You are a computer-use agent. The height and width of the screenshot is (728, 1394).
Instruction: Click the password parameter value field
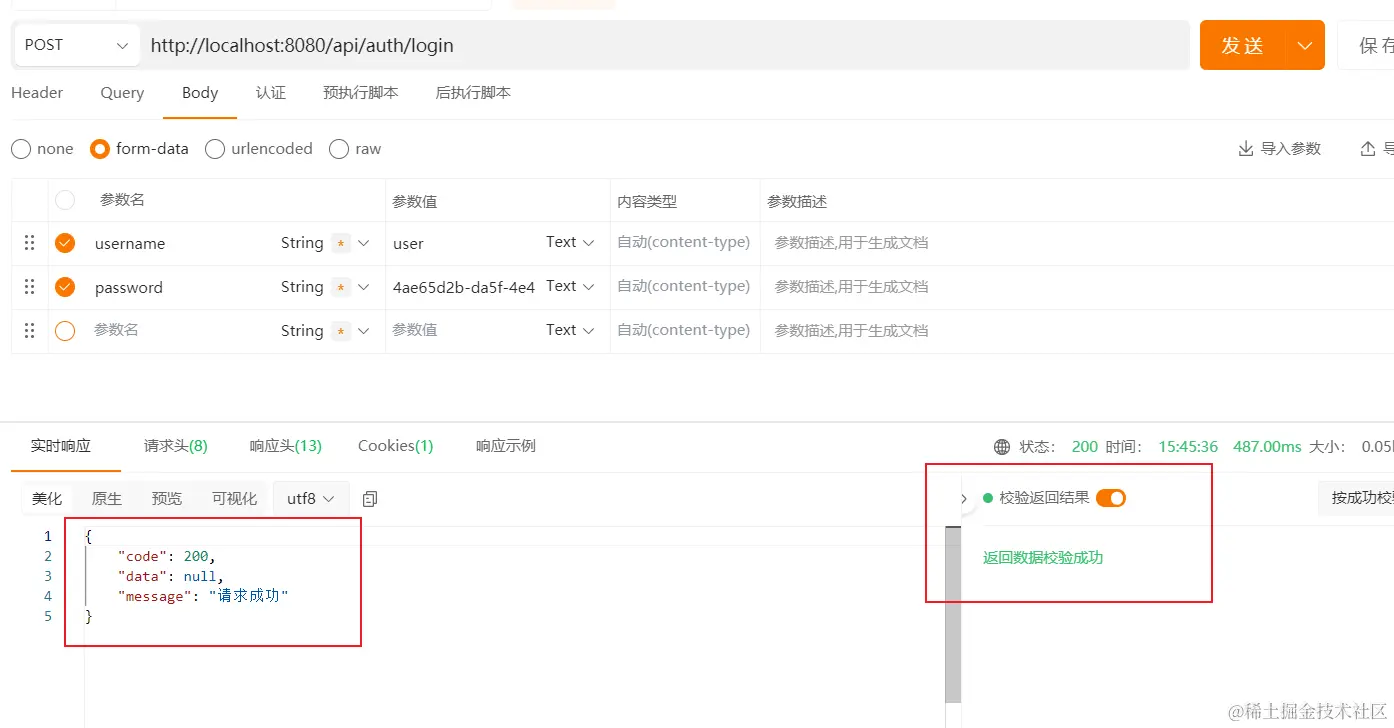click(464, 287)
